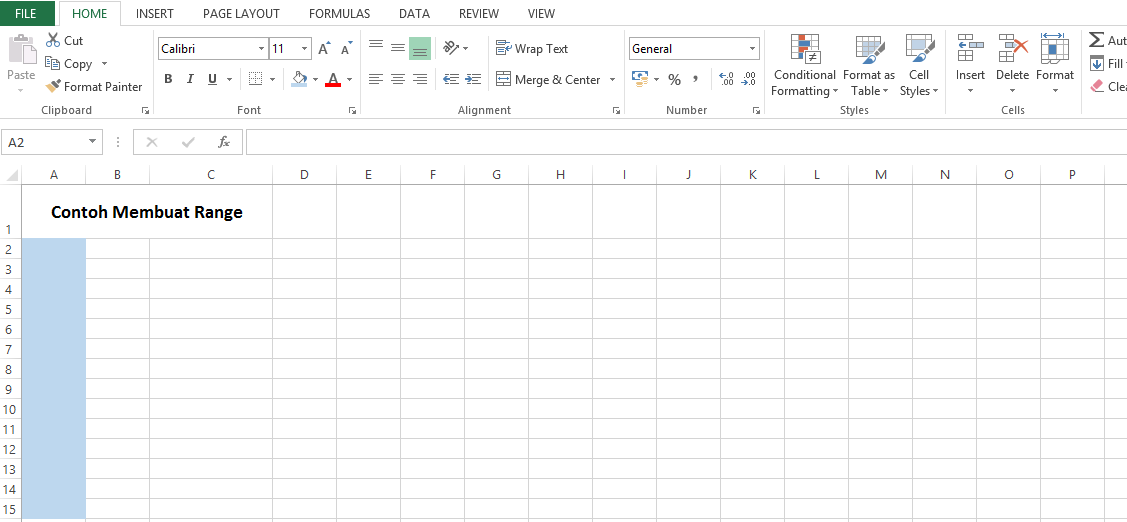
Task: Open Cell Styles gallery
Action: [919, 65]
